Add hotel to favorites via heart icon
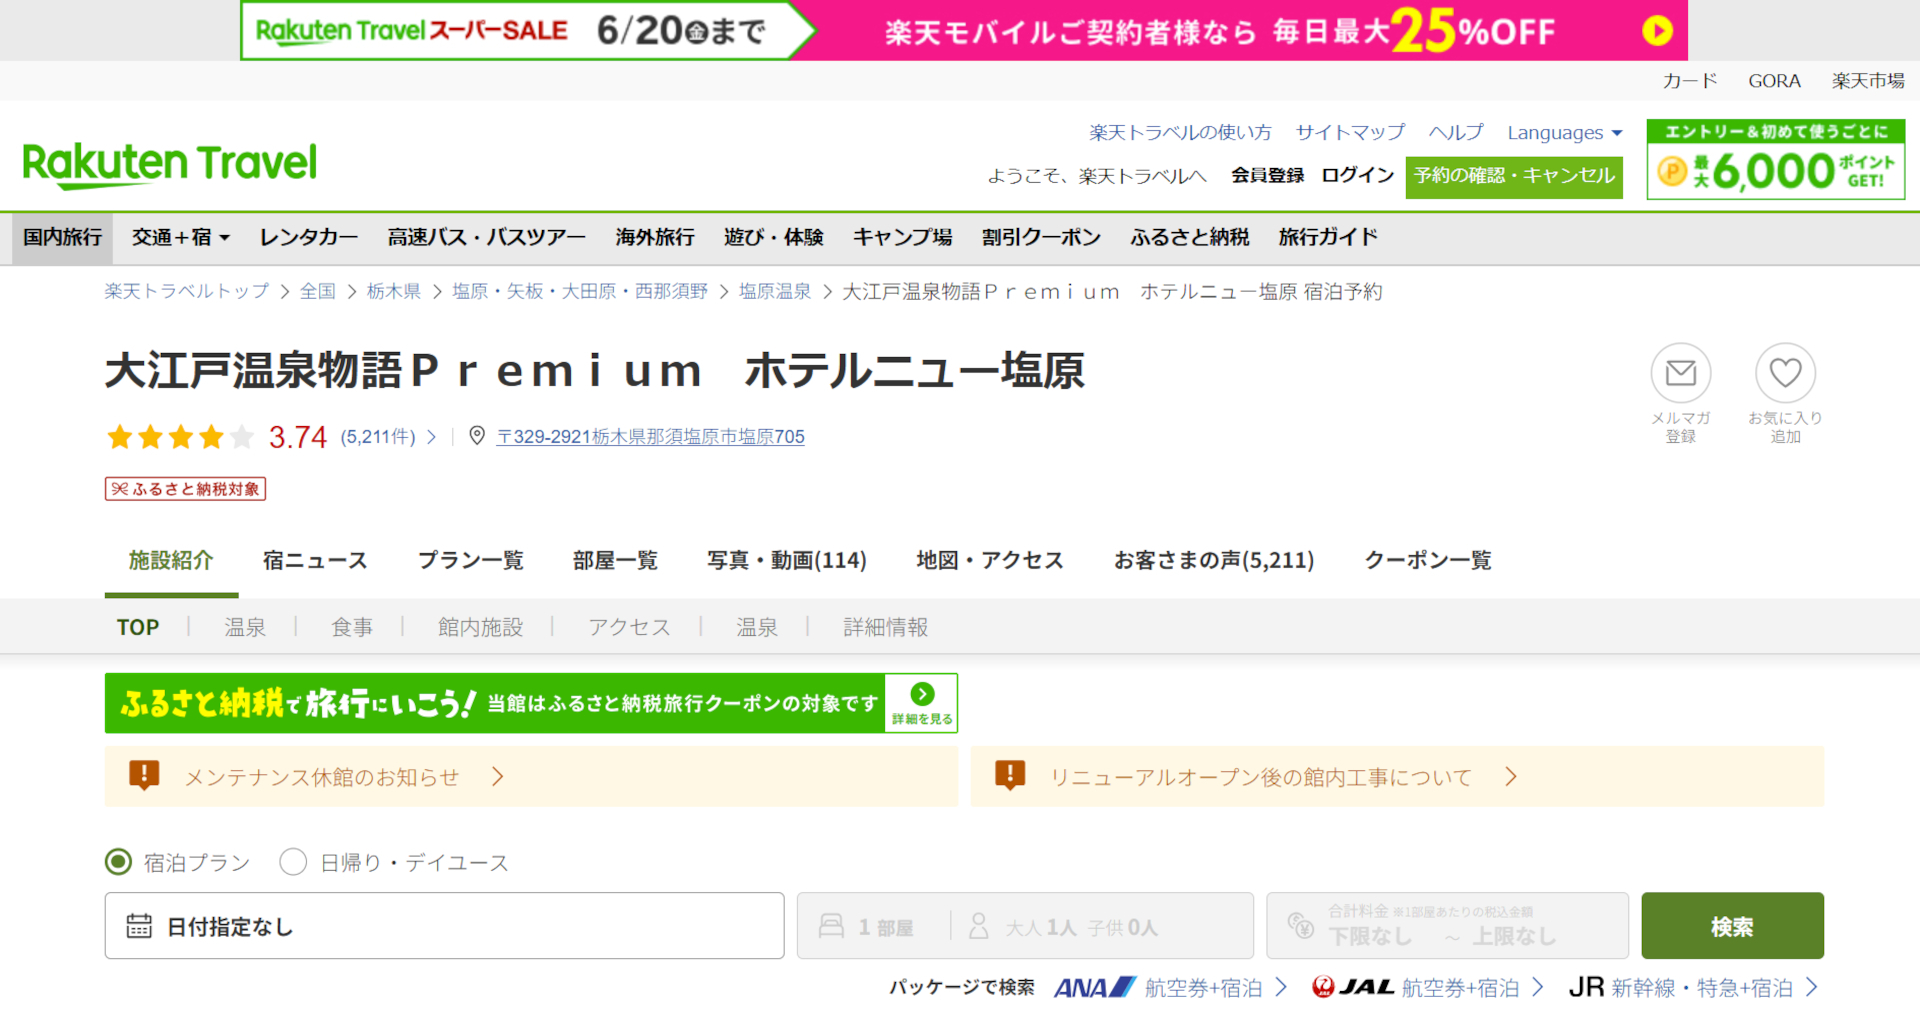The image size is (1920, 1009). click(x=1785, y=373)
